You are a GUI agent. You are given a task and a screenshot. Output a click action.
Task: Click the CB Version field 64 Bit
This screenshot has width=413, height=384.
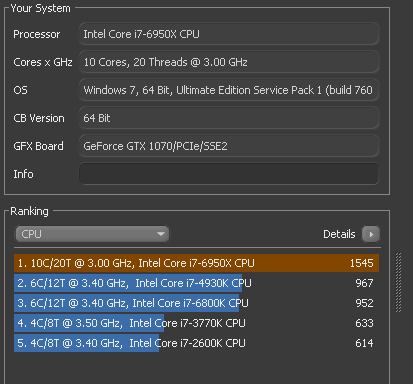[229, 118]
